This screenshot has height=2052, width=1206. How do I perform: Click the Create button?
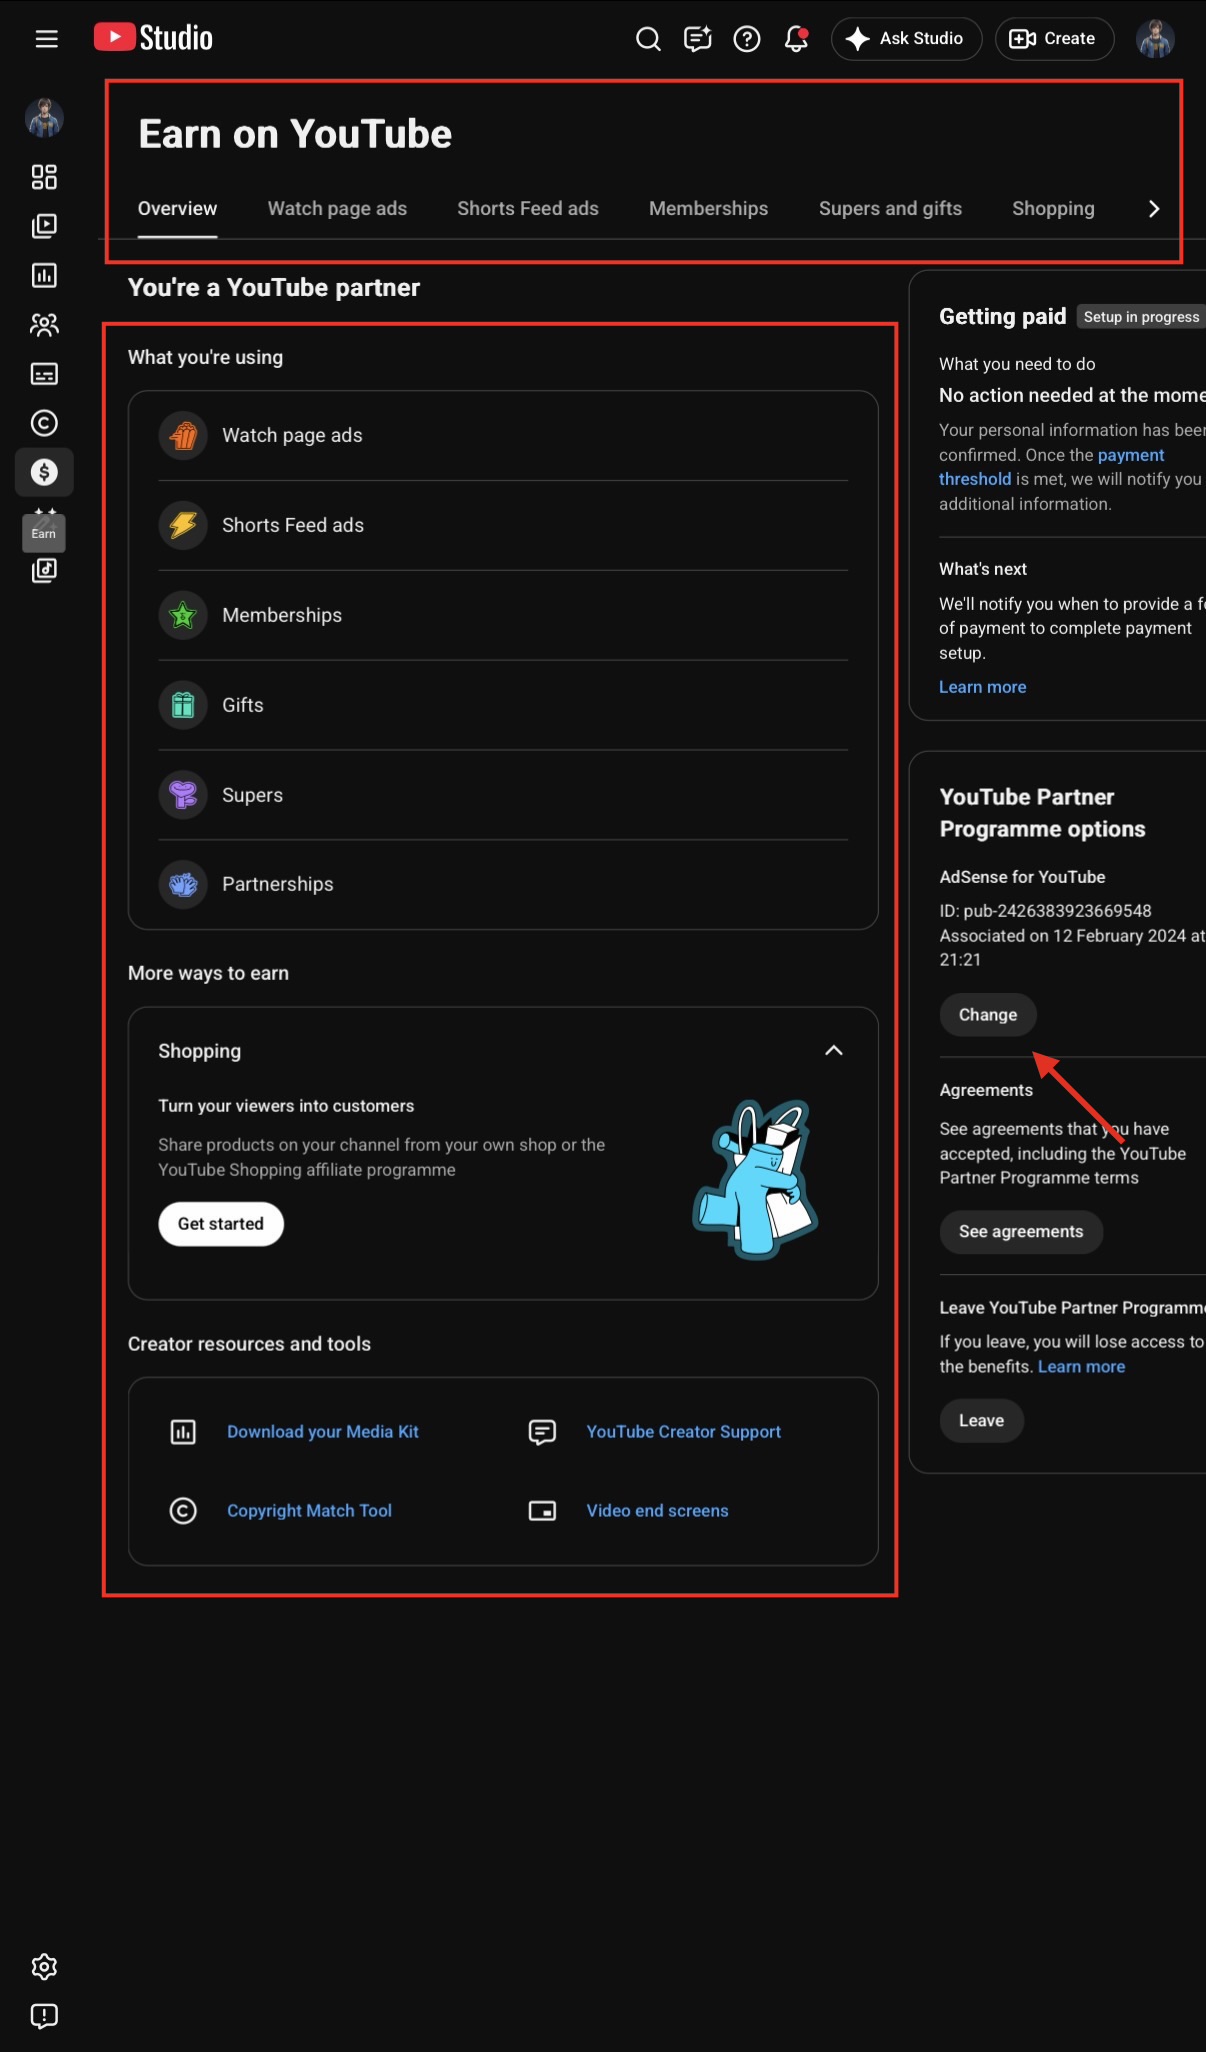coord(1054,39)
